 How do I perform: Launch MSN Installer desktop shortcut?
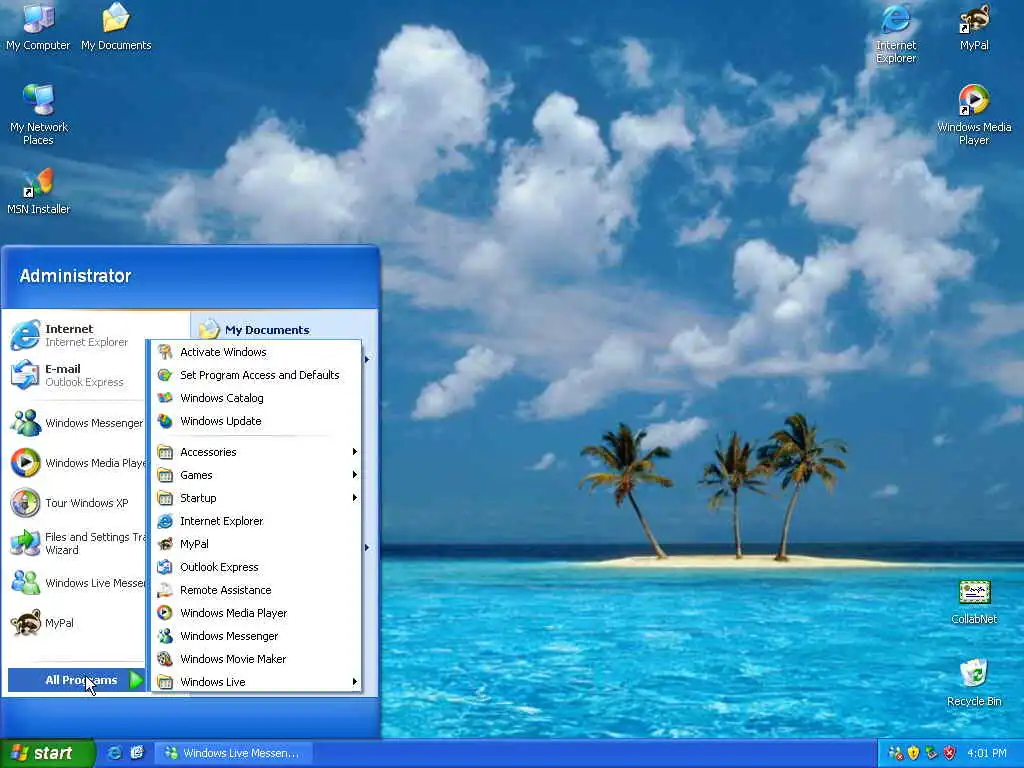click(38, 191)
